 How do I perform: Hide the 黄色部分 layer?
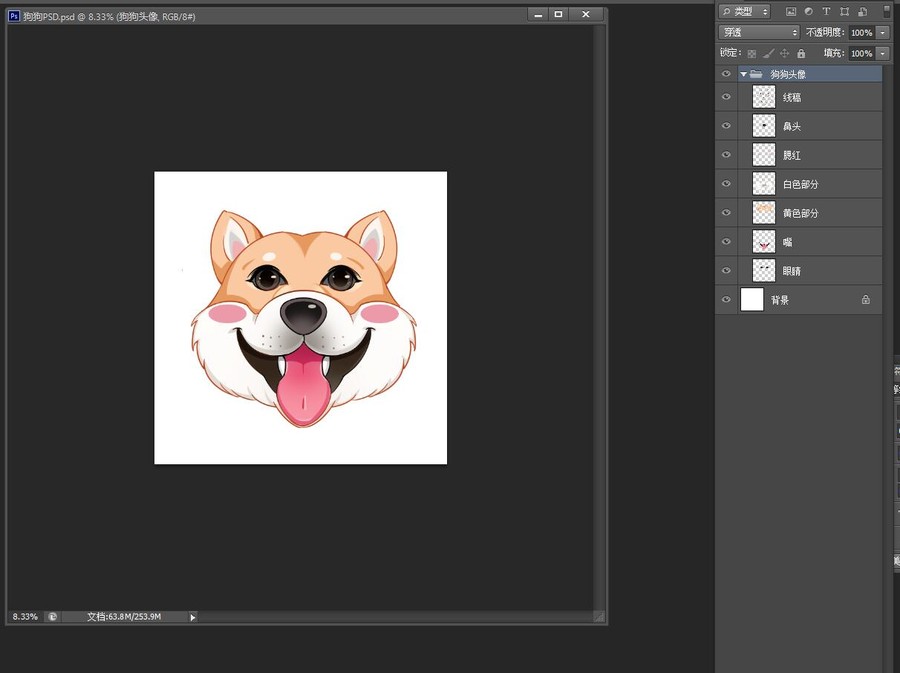click(726, 212)
